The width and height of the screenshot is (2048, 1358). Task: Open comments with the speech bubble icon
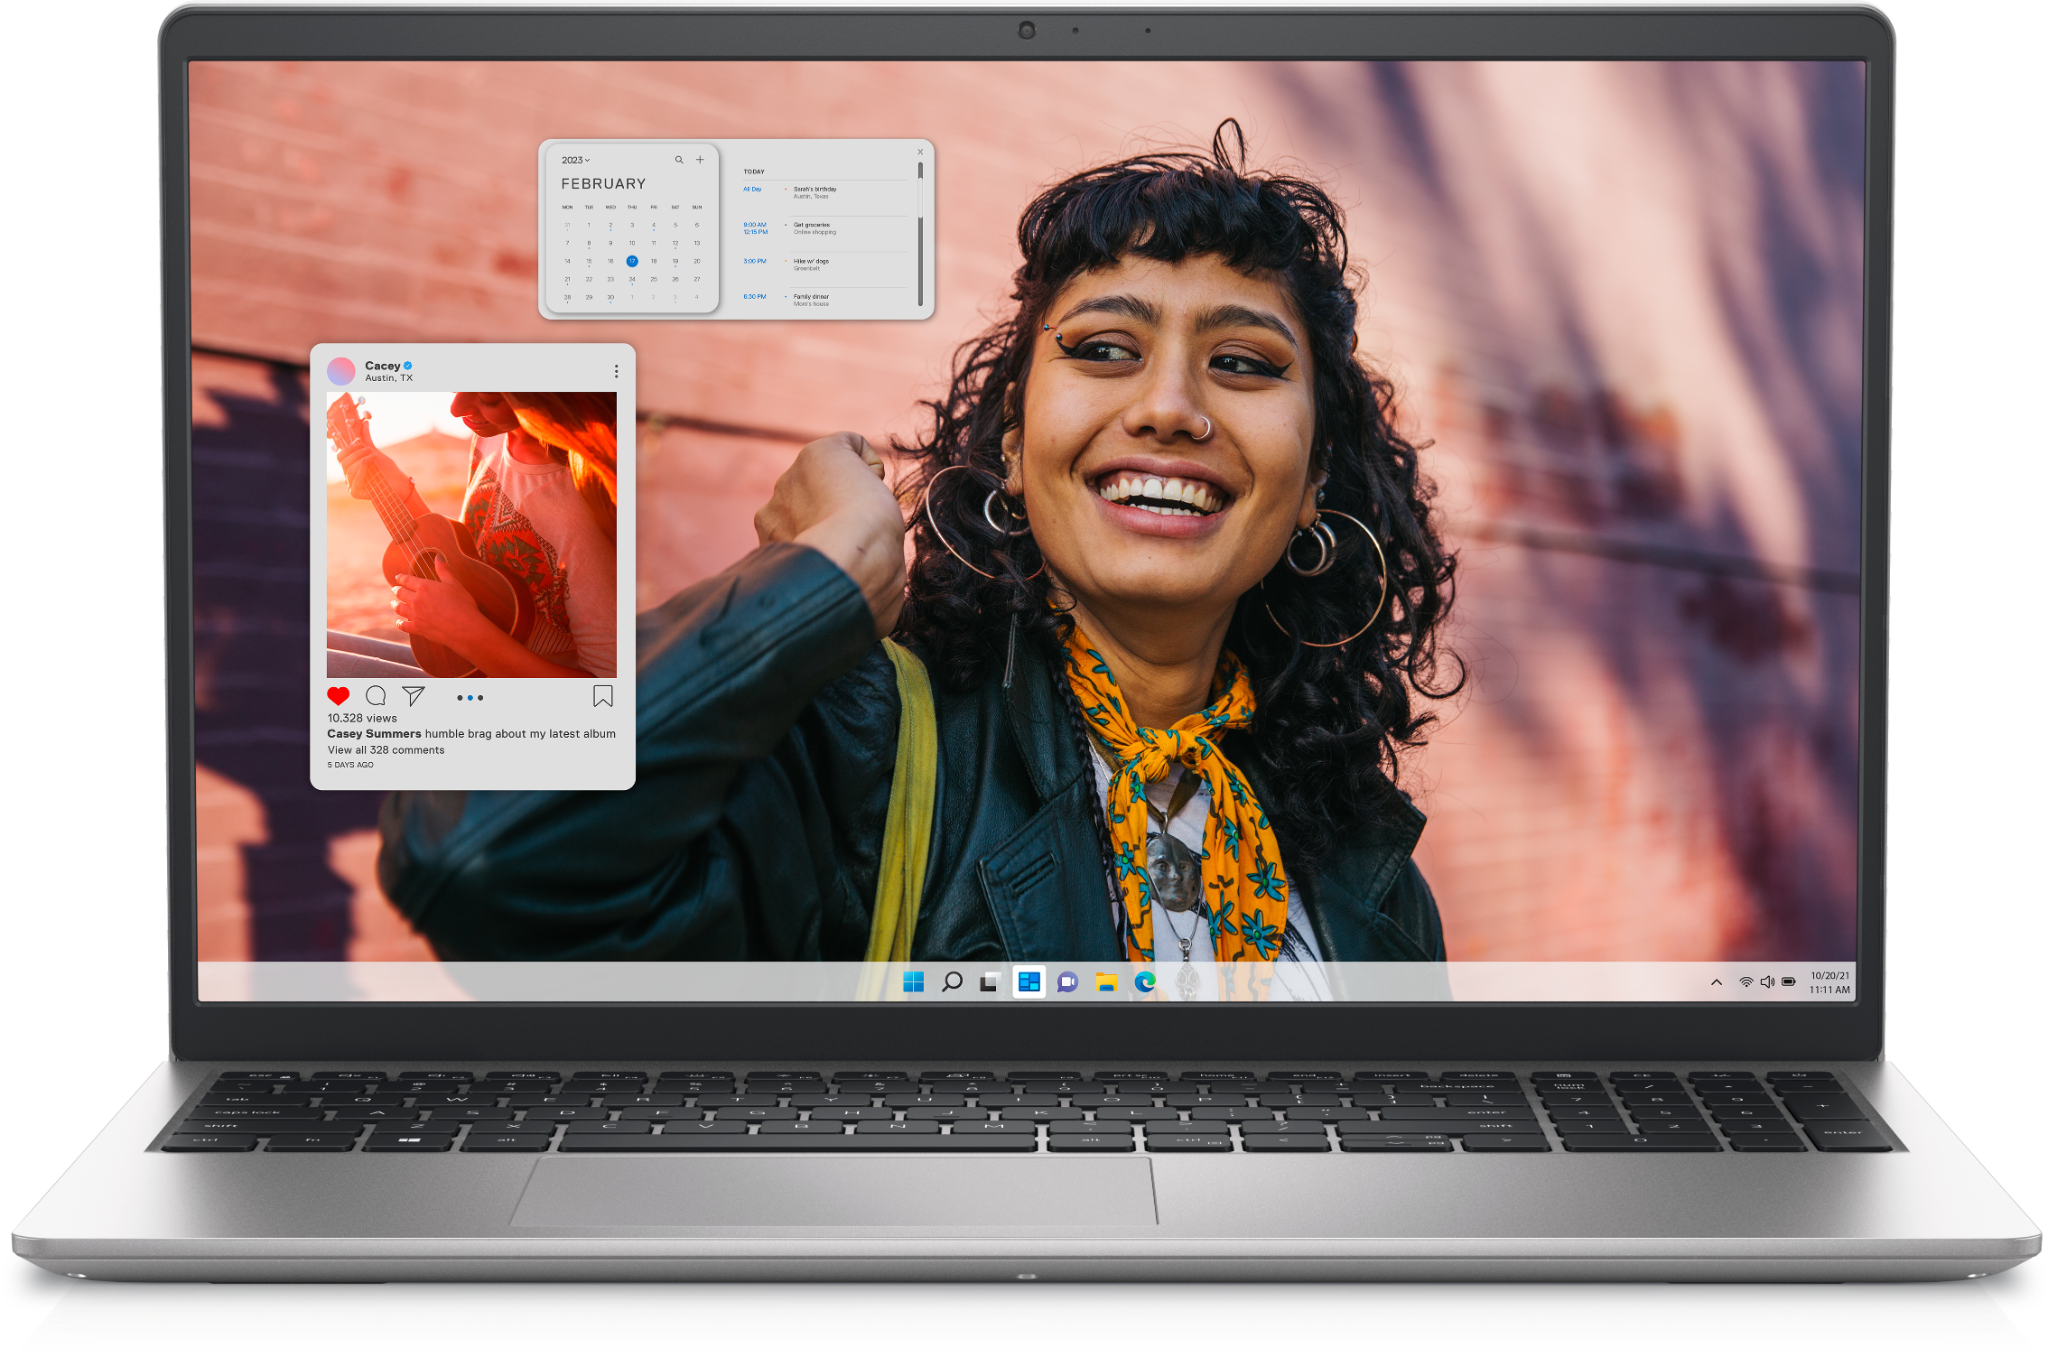[377, 695]
